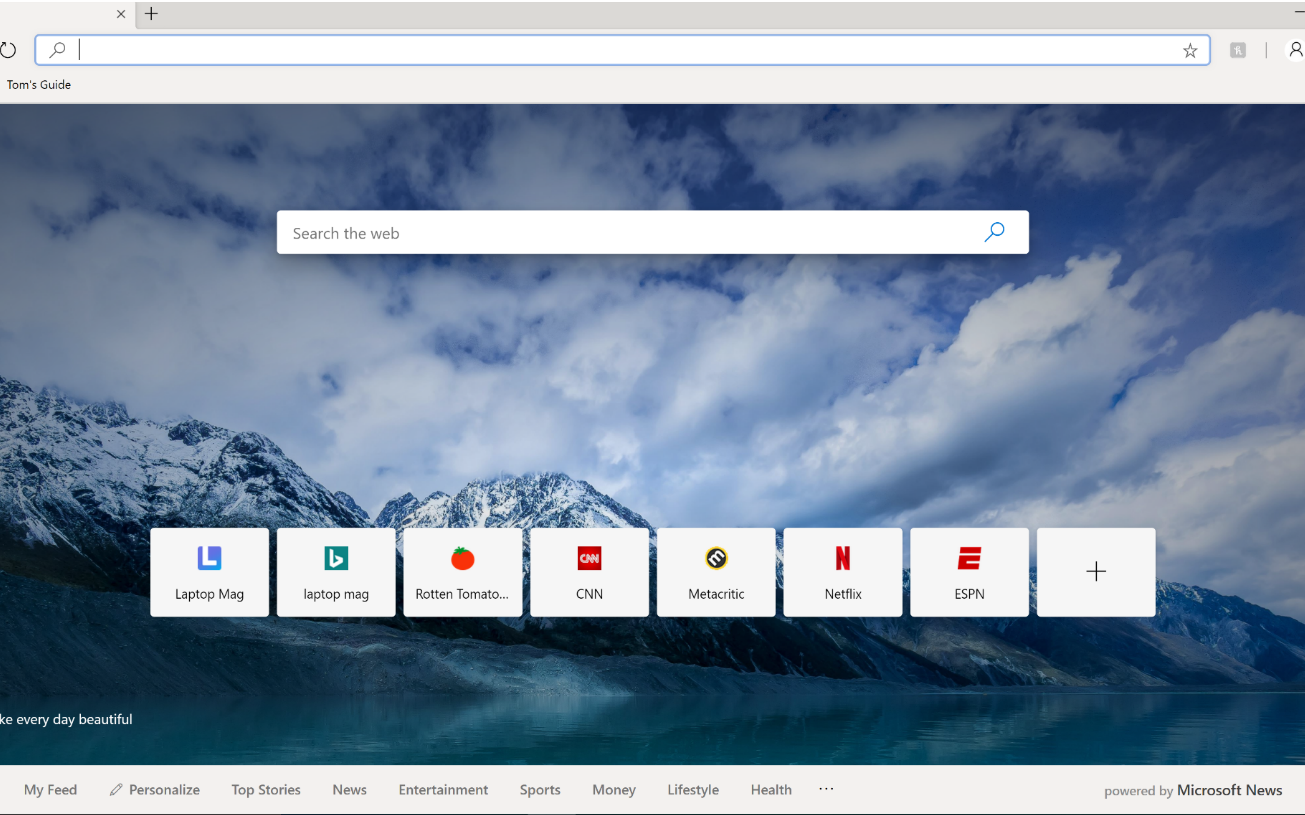Viewport: 1305px width, 815px height.
Task: Close the current browser tab
Action: click(x=121, y=14)
